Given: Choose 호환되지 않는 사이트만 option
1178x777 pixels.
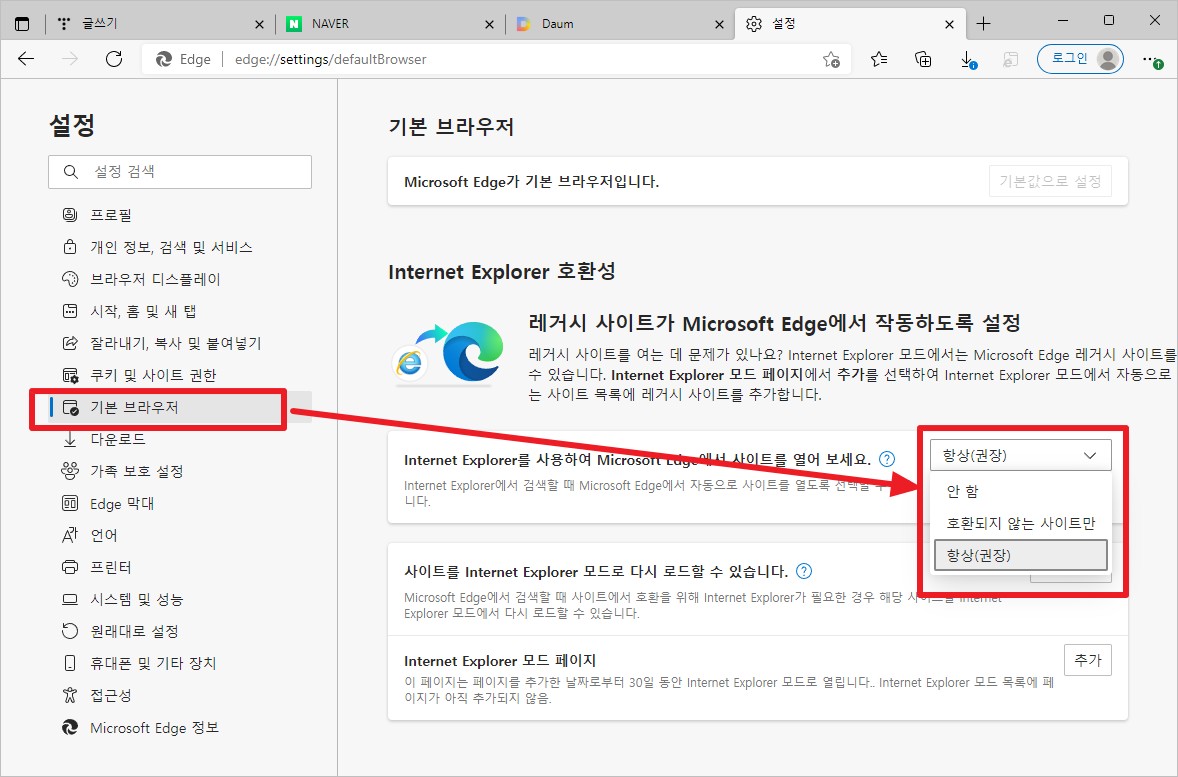Looking at the screenshot, I should (1020, 524).
